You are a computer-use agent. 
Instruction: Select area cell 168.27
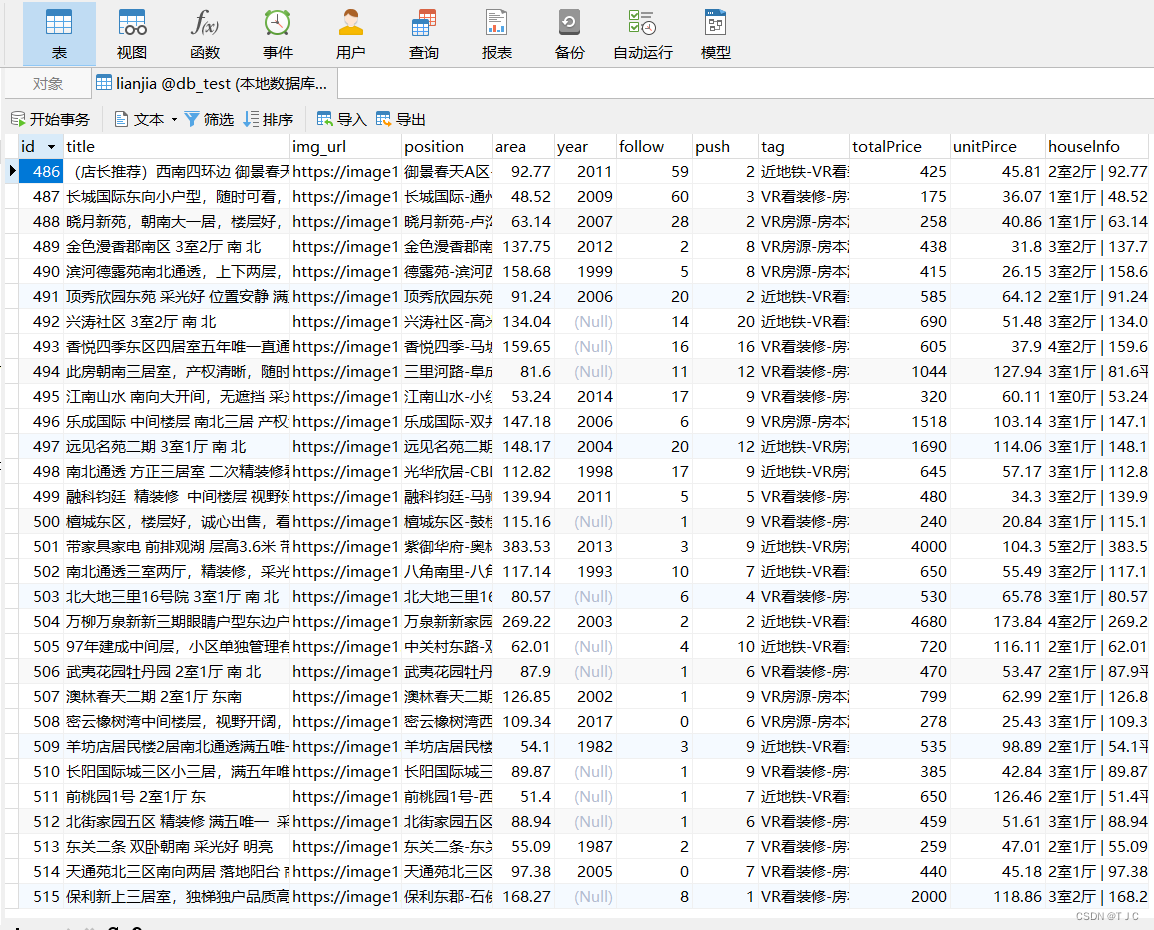tap(523, 897)
